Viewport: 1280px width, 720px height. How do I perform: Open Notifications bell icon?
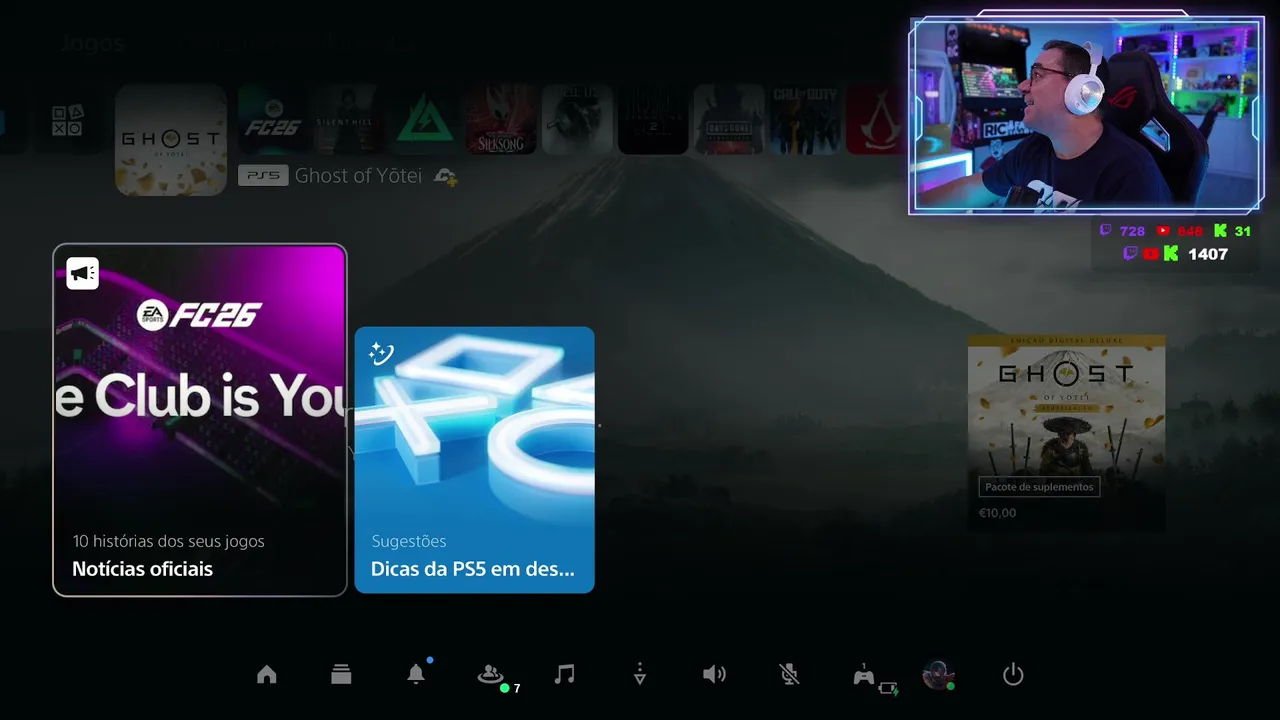(x=416, y=674)
